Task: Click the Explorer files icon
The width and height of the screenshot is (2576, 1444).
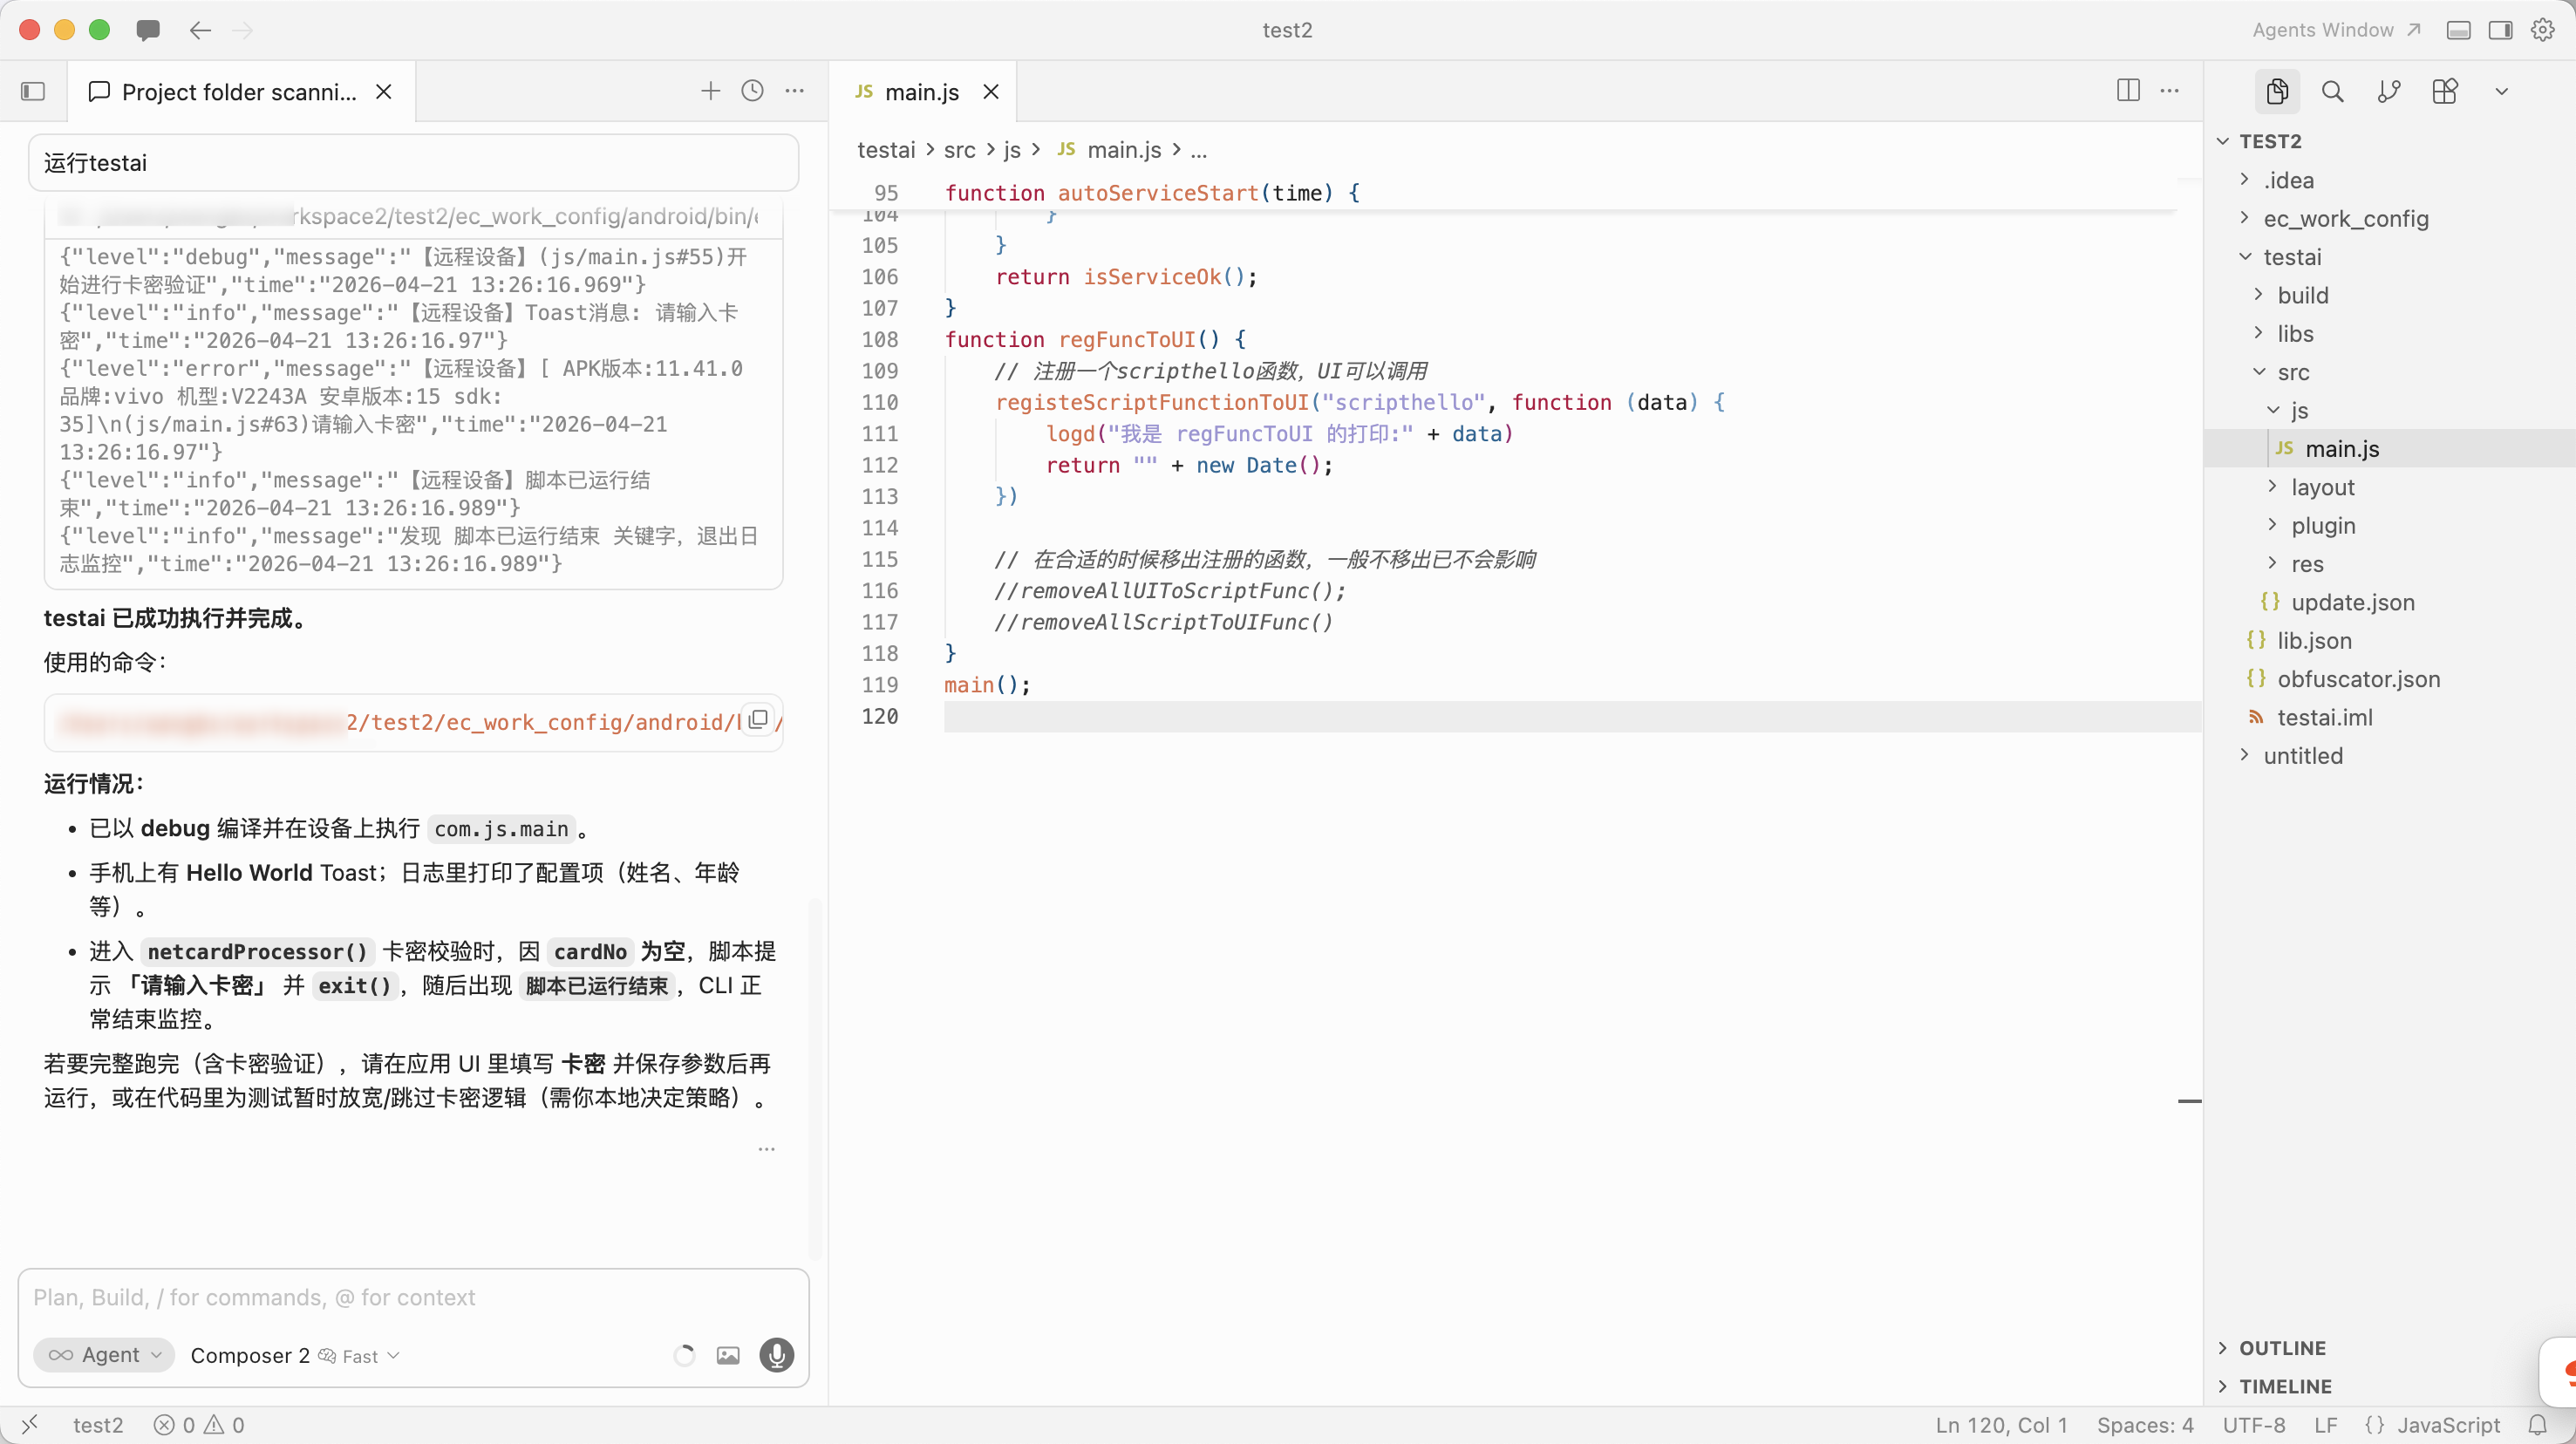Action: click(2277, 92)
